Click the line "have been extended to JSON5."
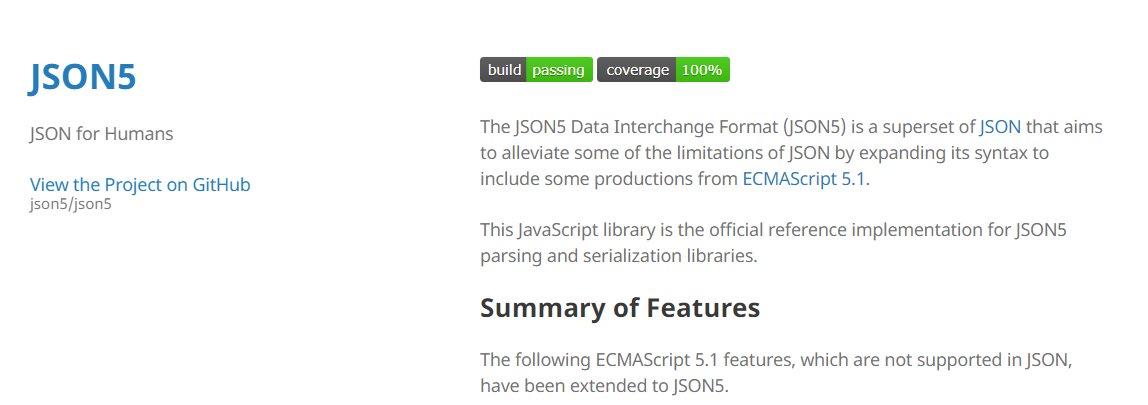 [x=605, y=385]
